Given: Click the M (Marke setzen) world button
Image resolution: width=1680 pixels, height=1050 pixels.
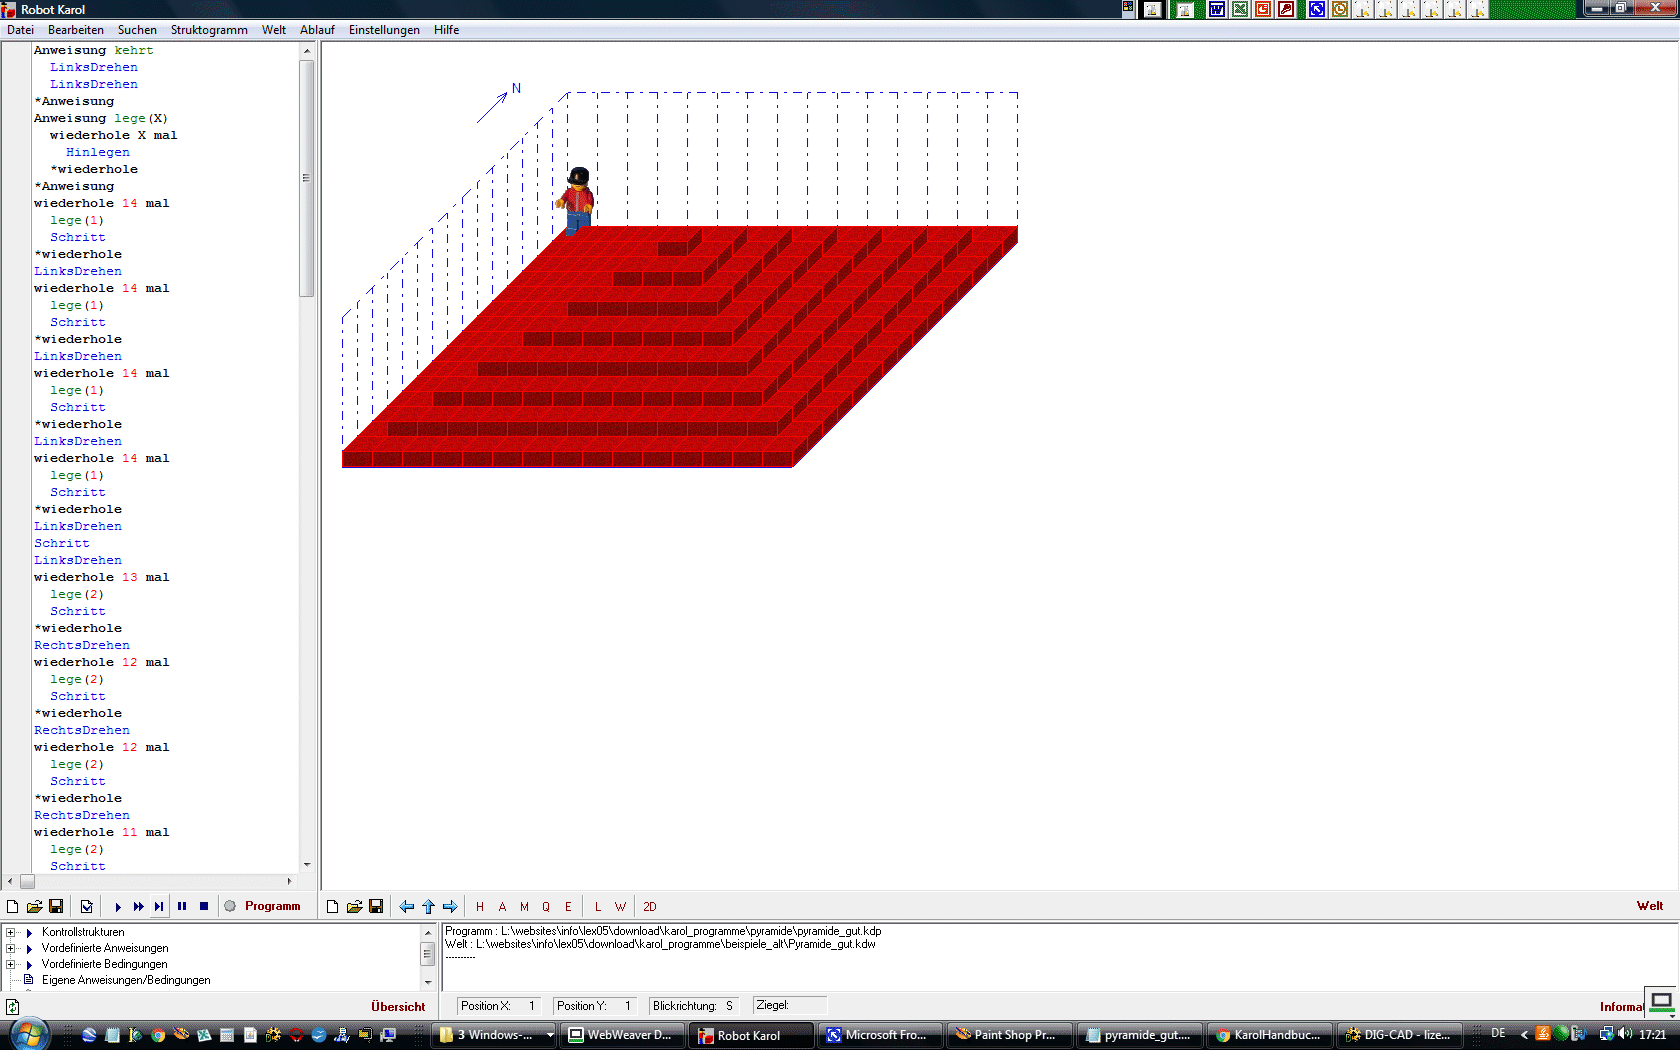Looking at the screenshot, I should click(524, 907).
